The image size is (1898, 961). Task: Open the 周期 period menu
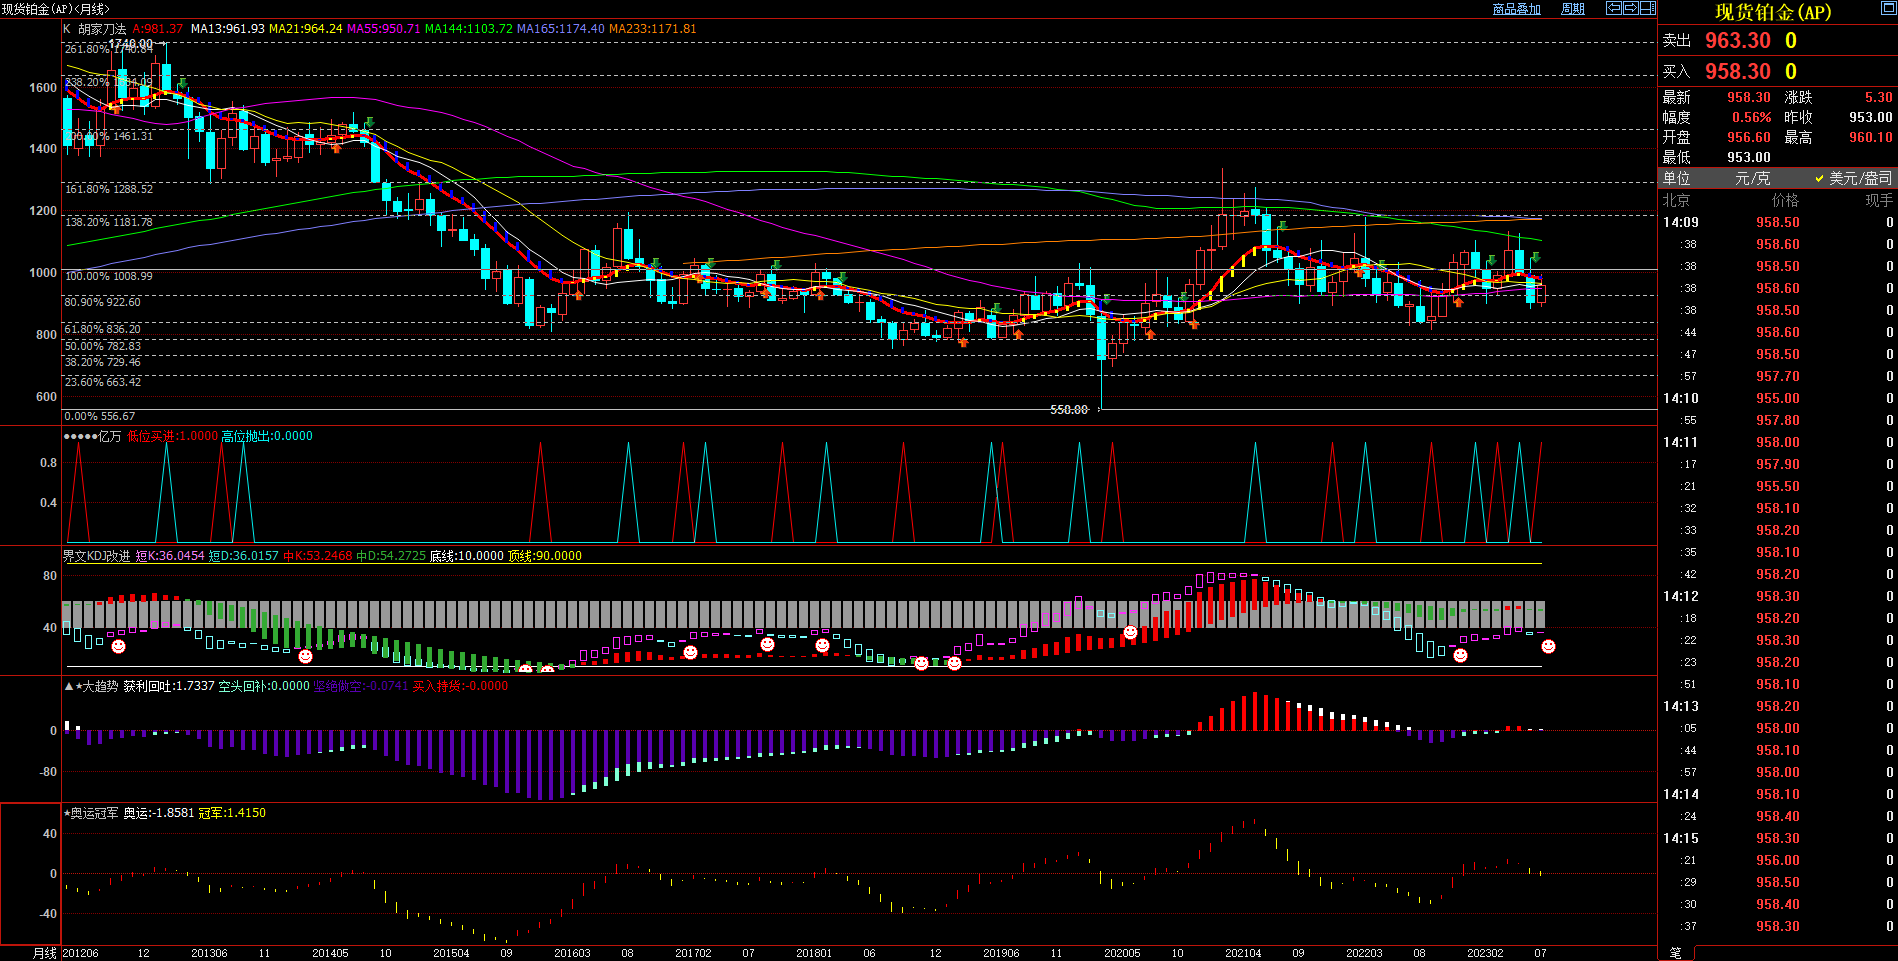(x=1573, y=9)
